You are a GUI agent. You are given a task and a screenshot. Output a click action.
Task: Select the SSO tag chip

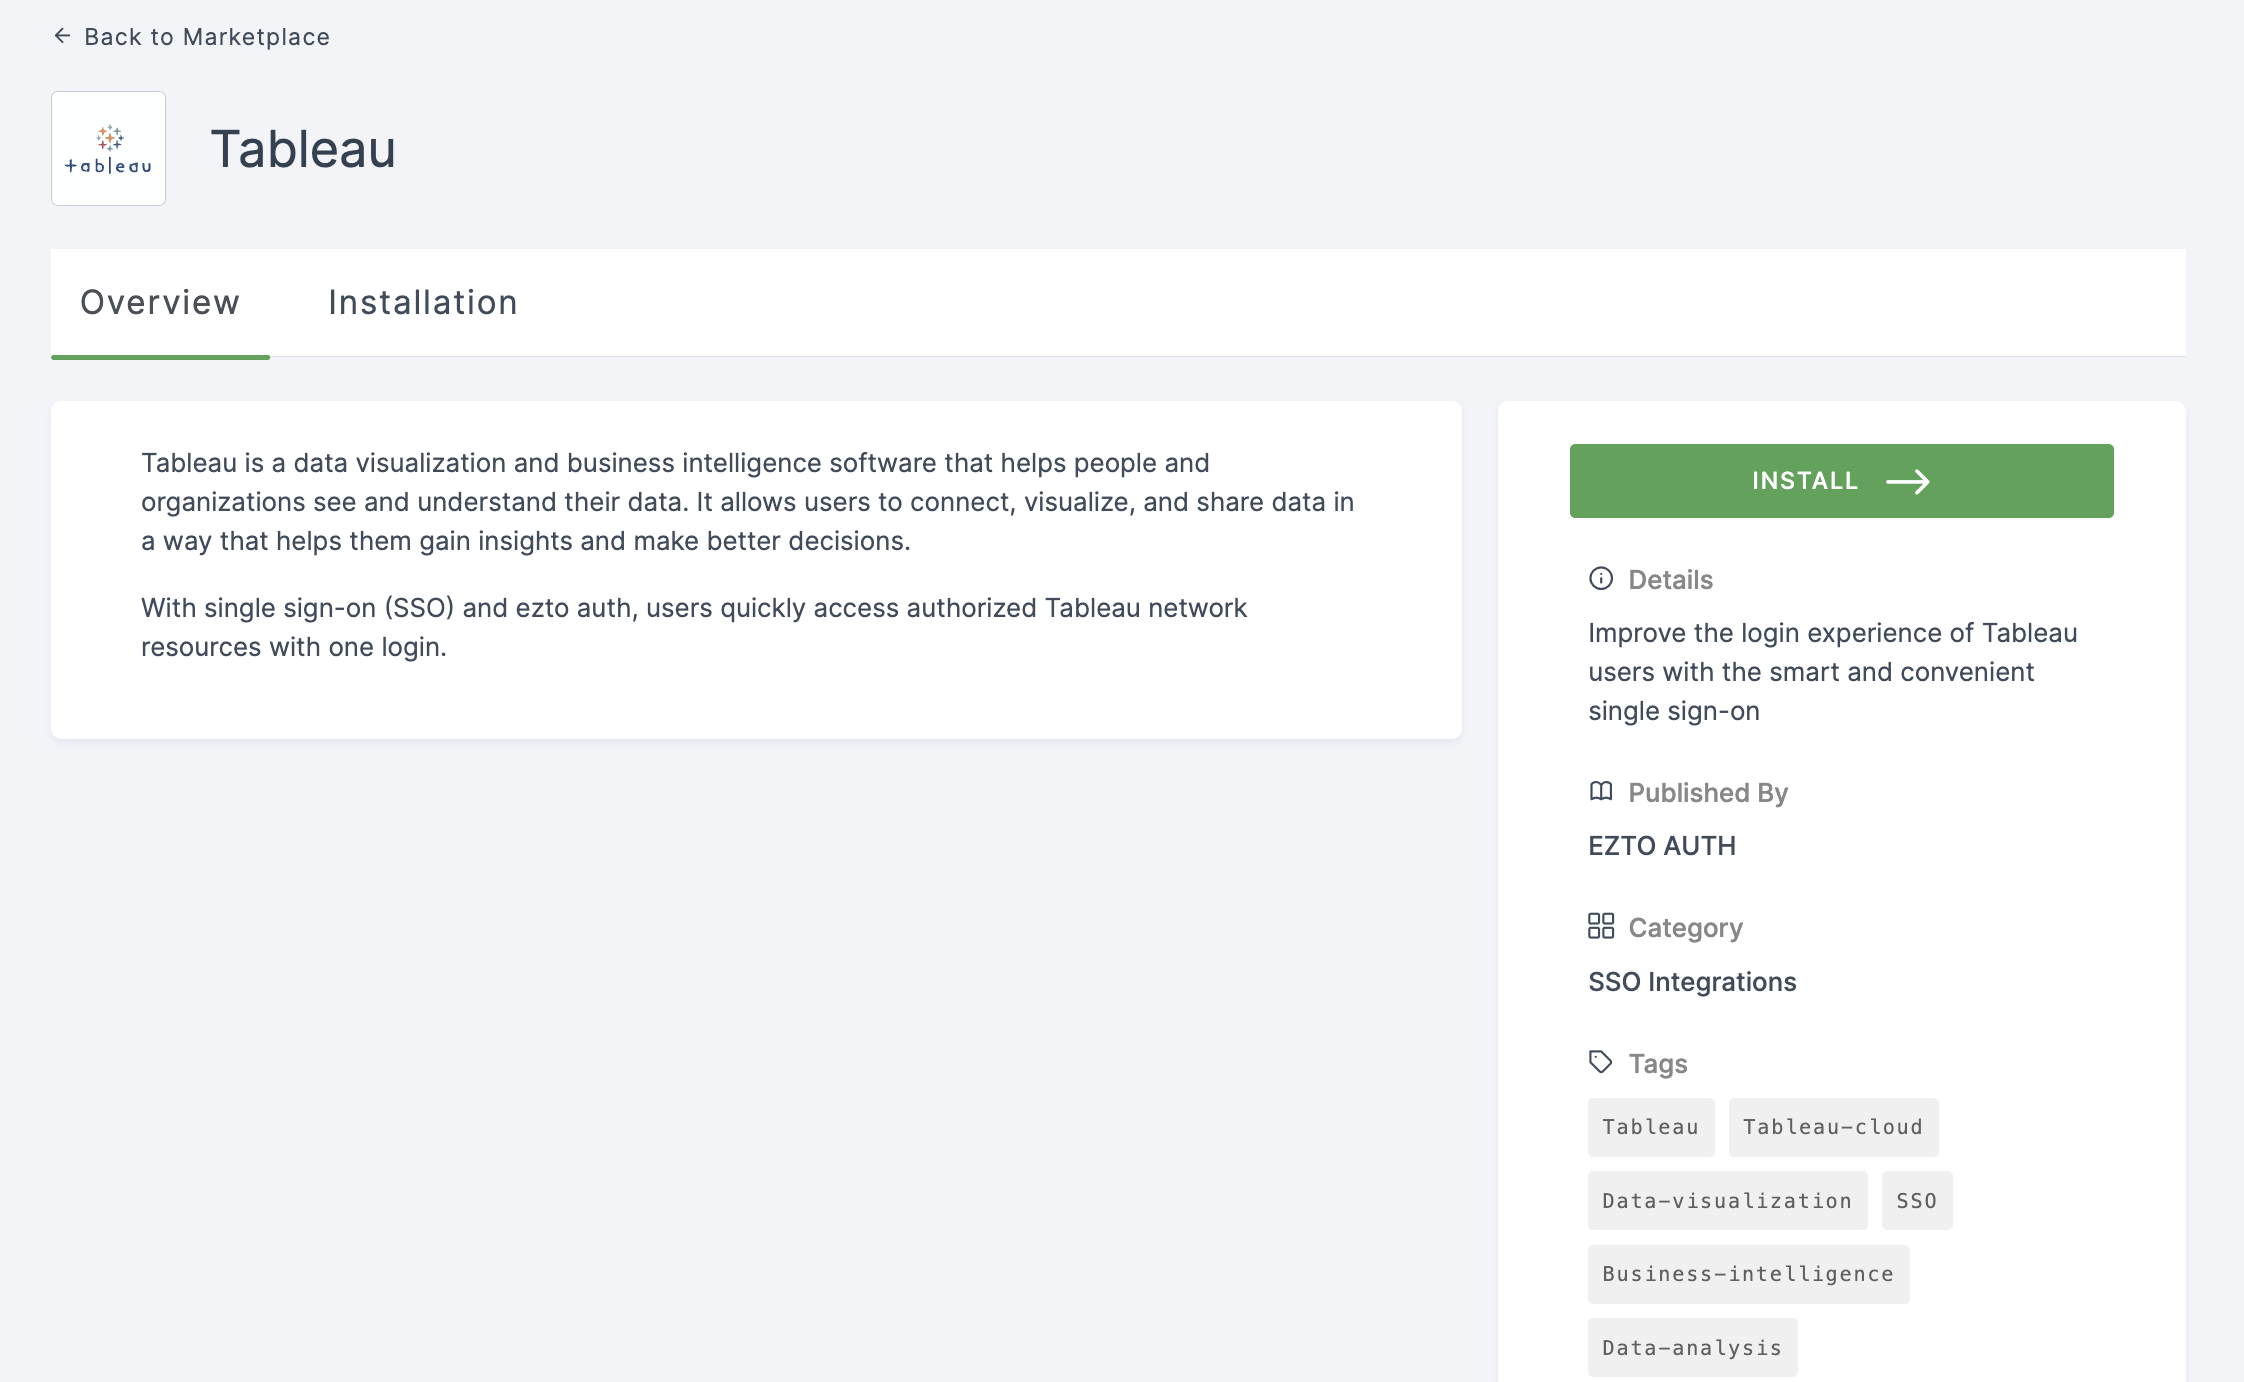click(x=1917, y=1201)
